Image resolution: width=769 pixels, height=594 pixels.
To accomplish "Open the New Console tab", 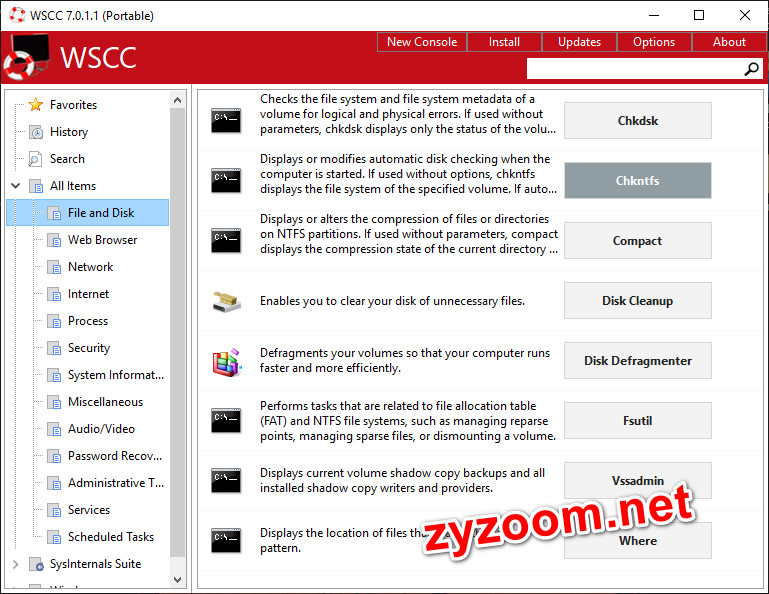I will point(422,42).
